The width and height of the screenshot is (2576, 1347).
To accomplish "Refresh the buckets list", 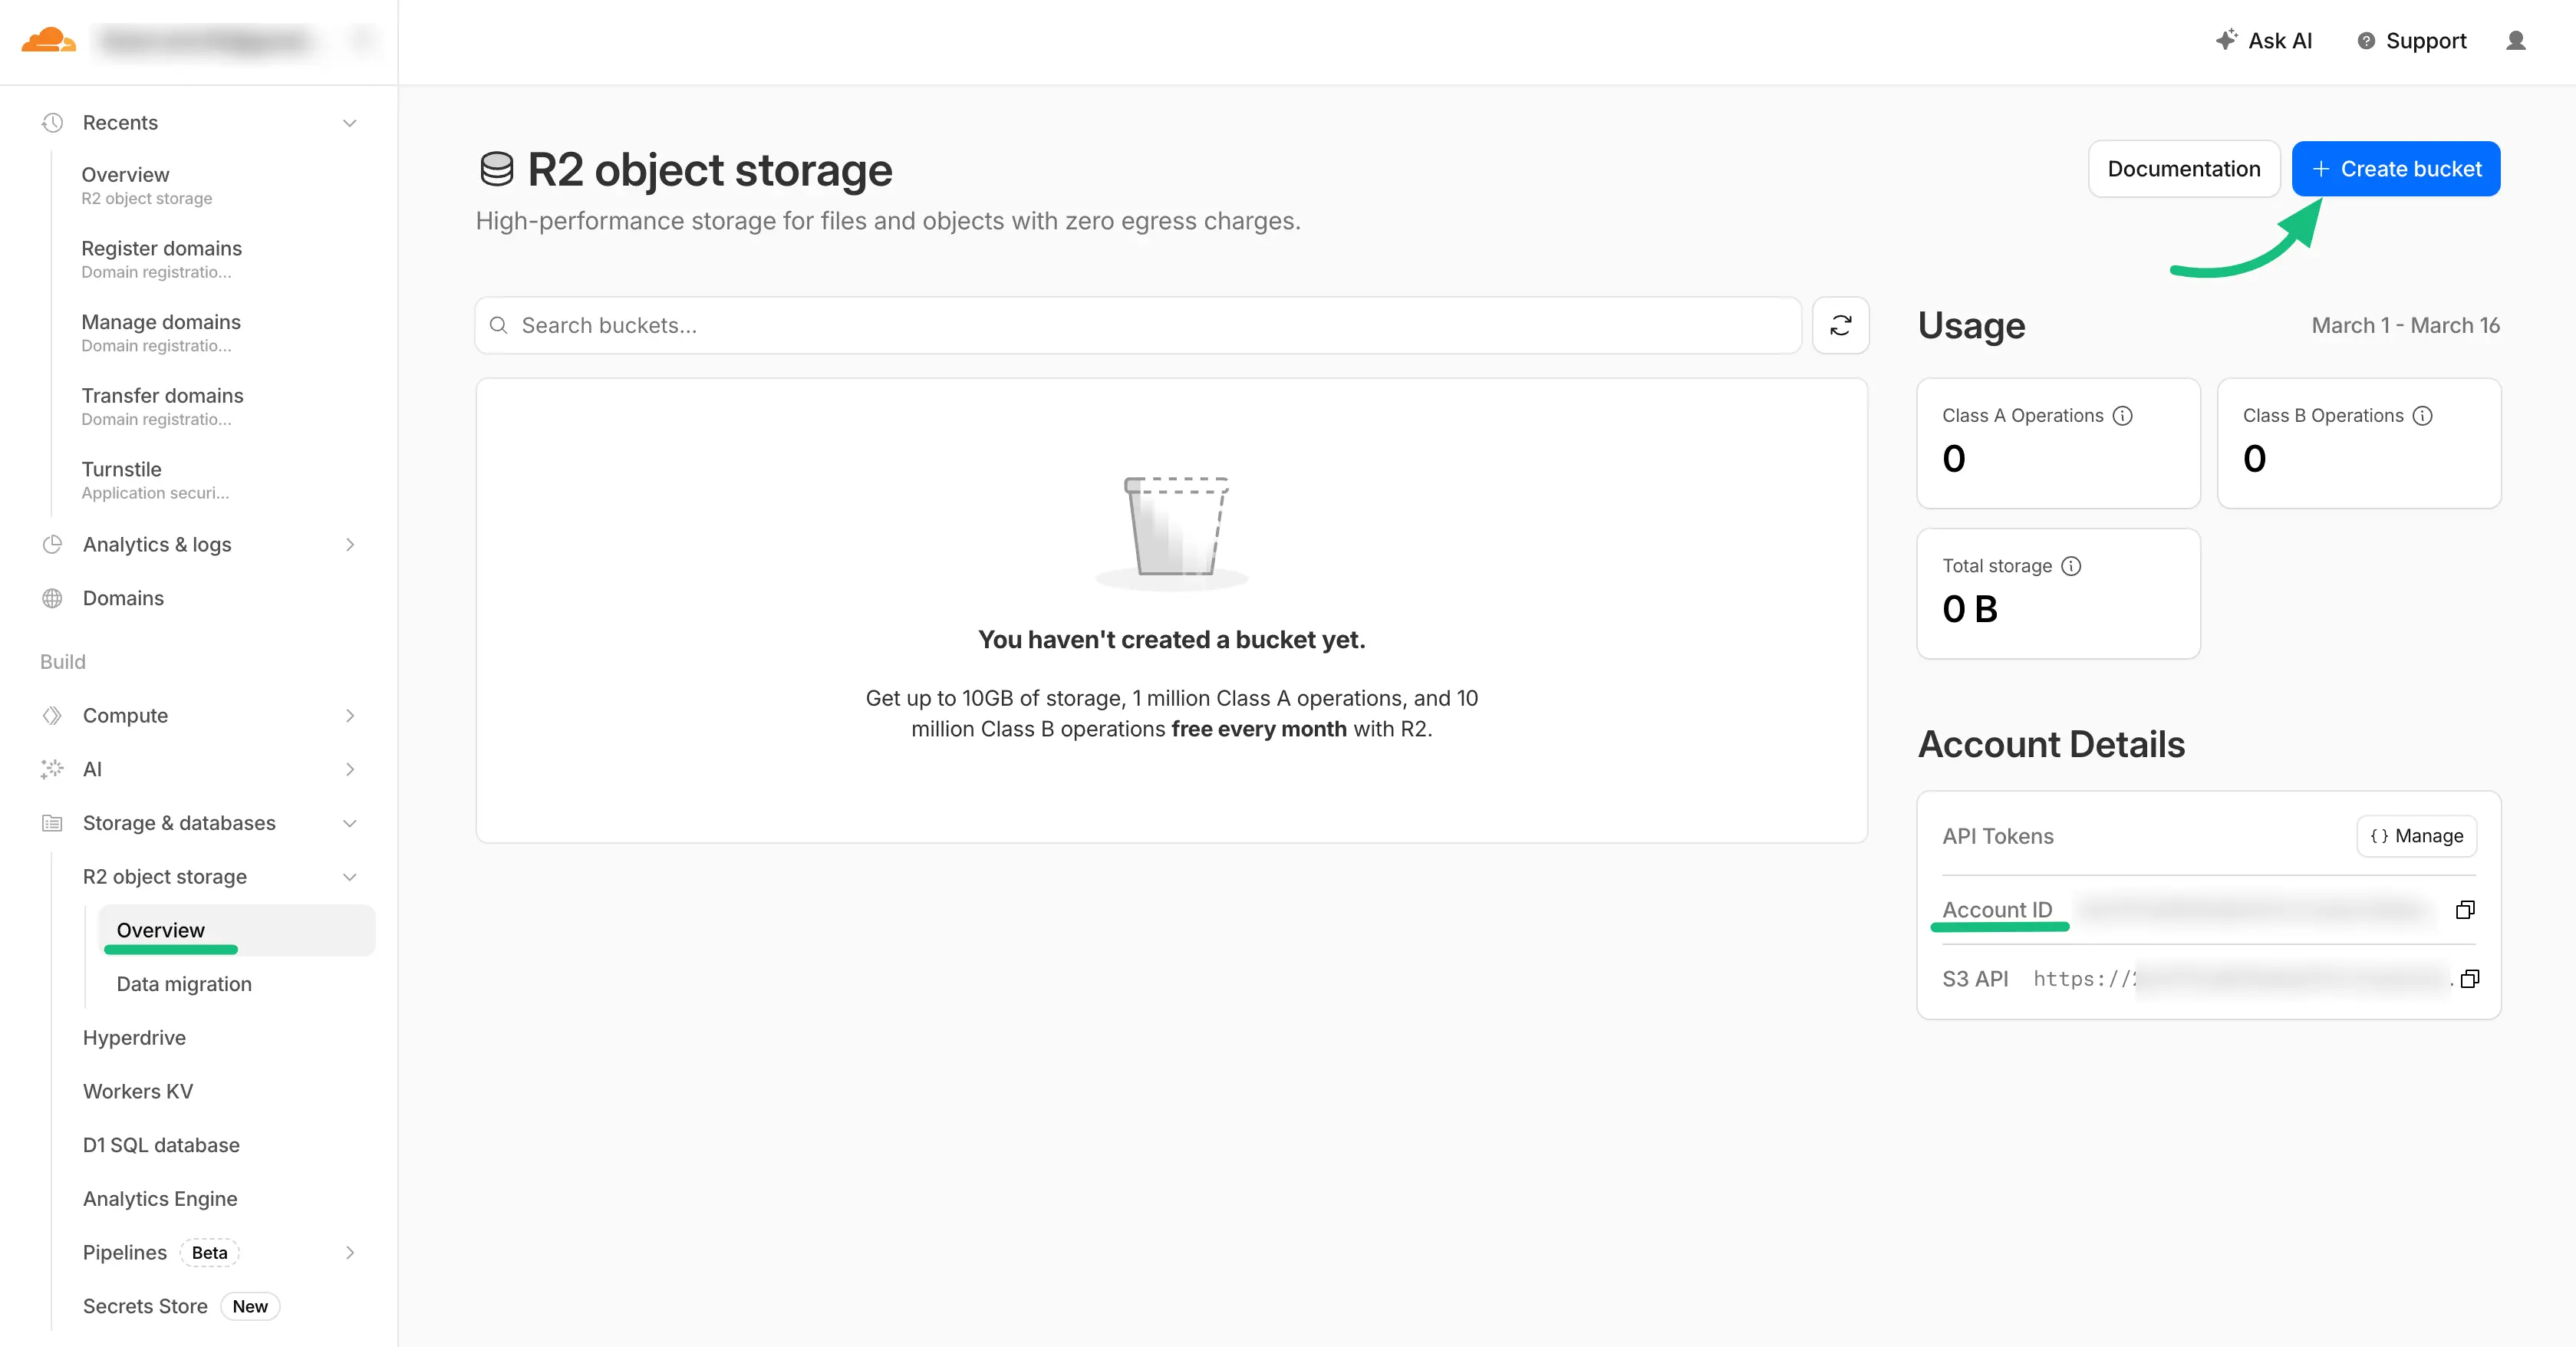I will (1840, 325).
